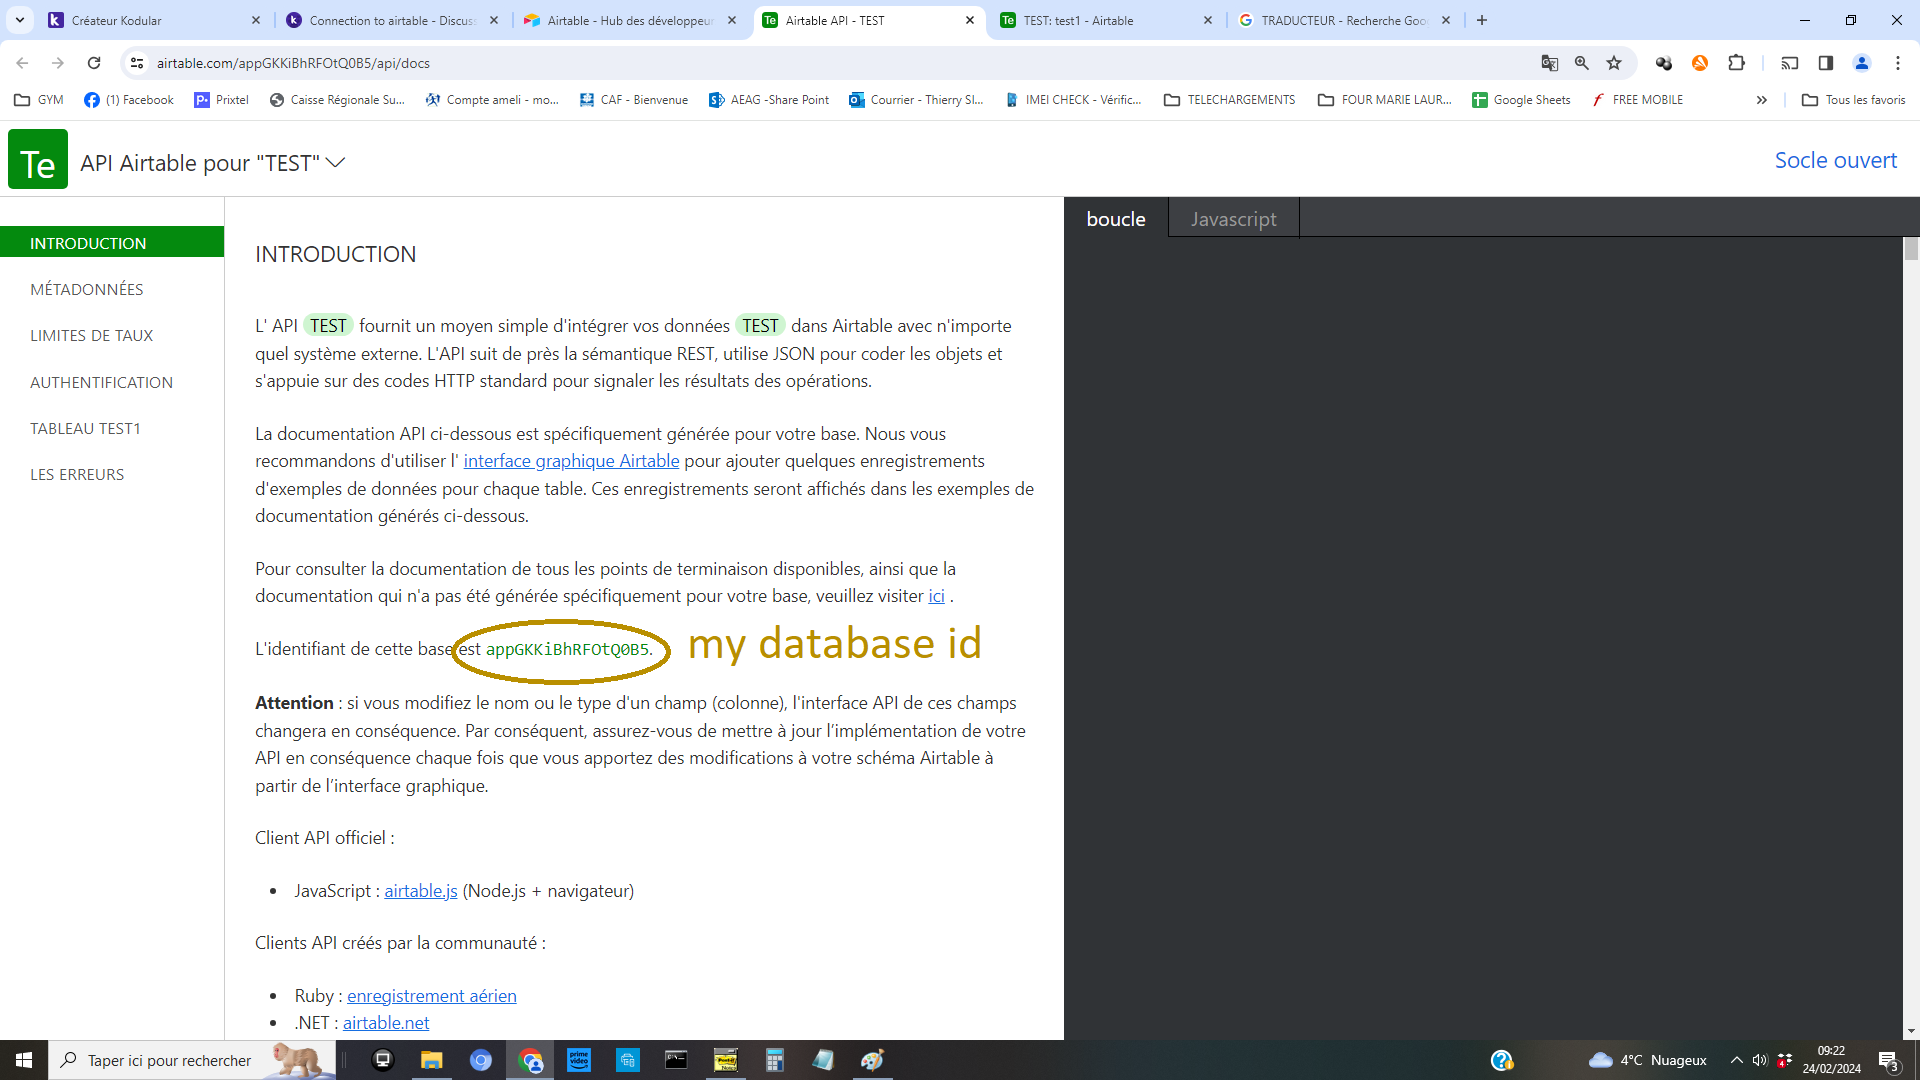Click the Airtable base "Te" logo icon
This screenshot has width=1920, height=1080.
pos(37,159)
